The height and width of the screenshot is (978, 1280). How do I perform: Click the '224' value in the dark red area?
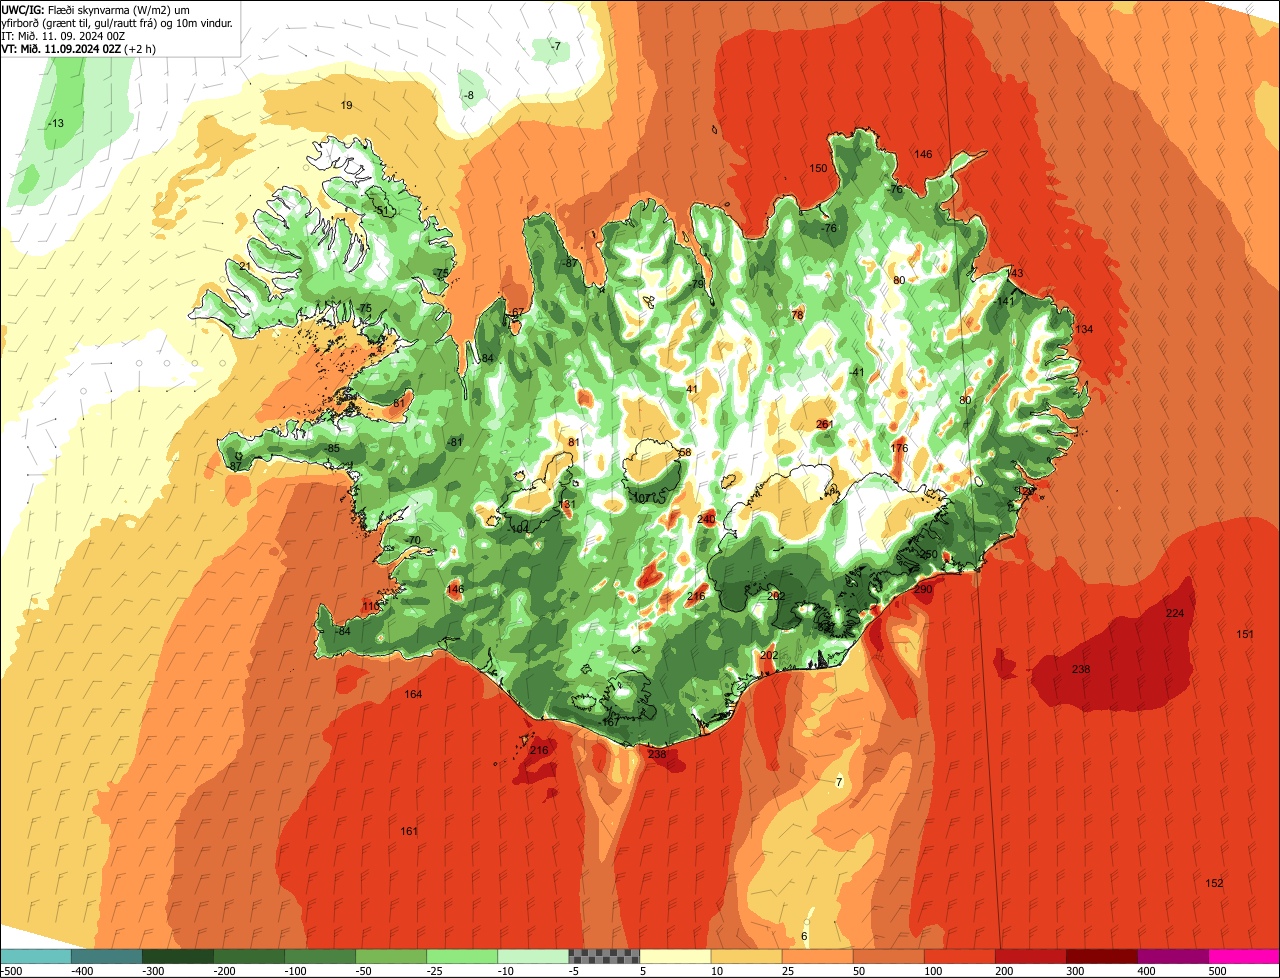pyautogui.click(x=1175, y=613)
